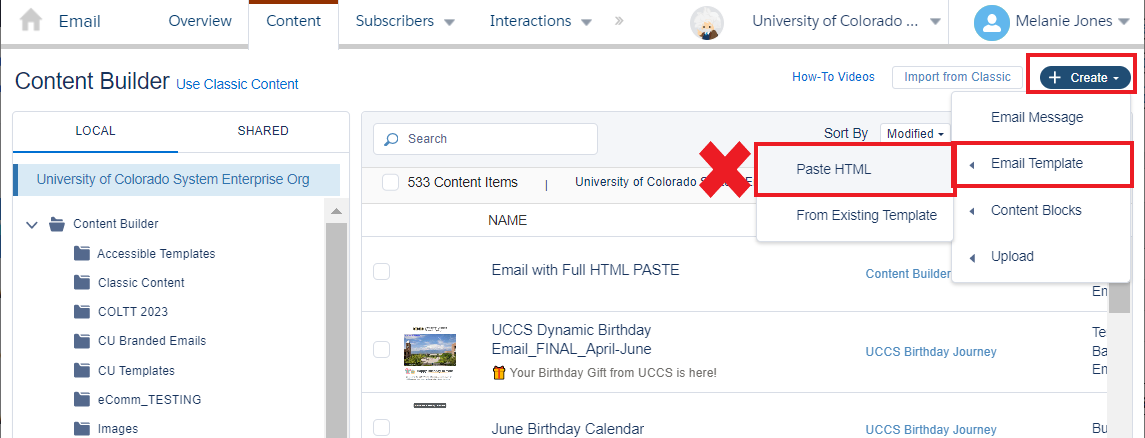The width and height of the screenshot is (1145, 438).
Task: Tick the select-all checkbox beside 533 Content Items
Action: [391, 182]
